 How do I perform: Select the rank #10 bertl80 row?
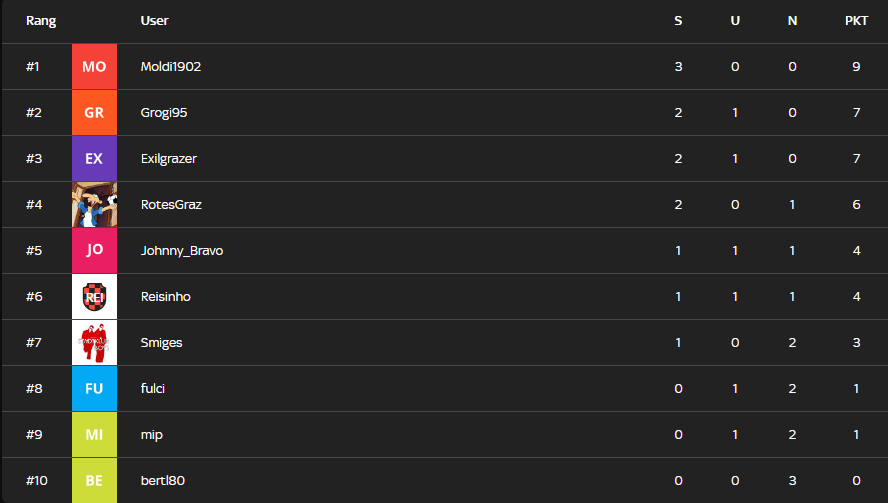[445, 480]
